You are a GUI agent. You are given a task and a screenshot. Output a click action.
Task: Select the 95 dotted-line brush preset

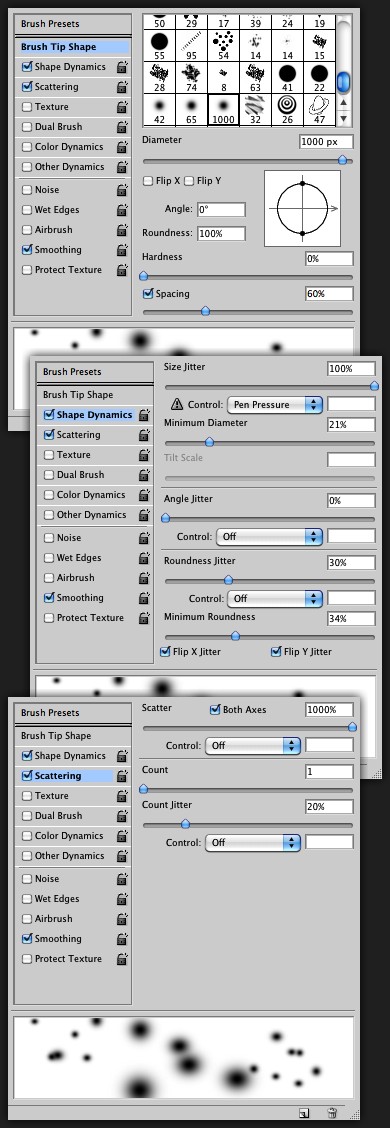(x=191, y=45)
